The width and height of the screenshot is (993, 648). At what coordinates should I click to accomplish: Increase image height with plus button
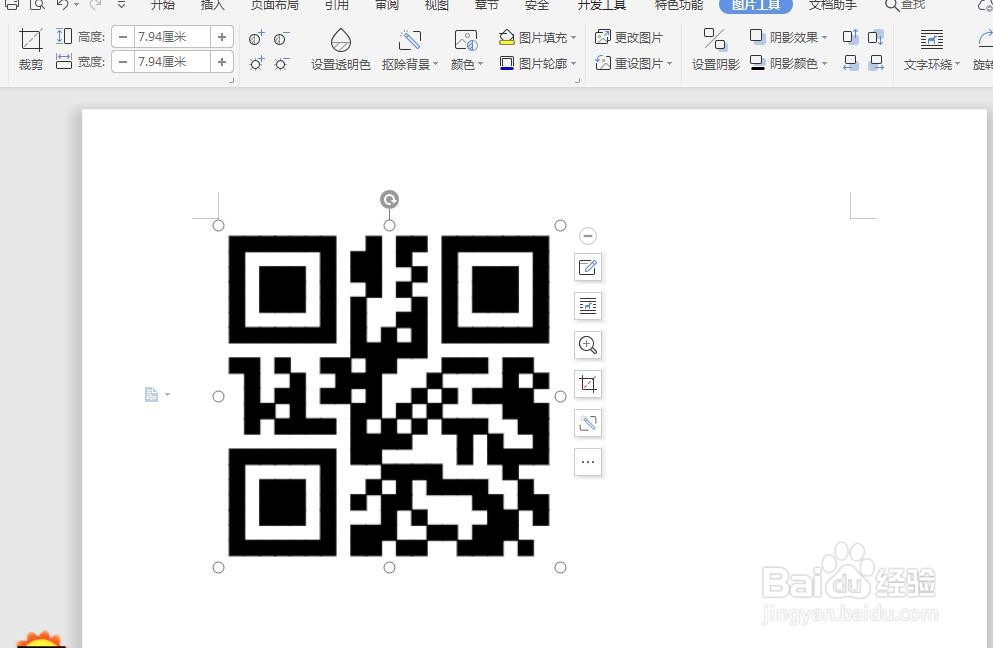click(222, 37)
